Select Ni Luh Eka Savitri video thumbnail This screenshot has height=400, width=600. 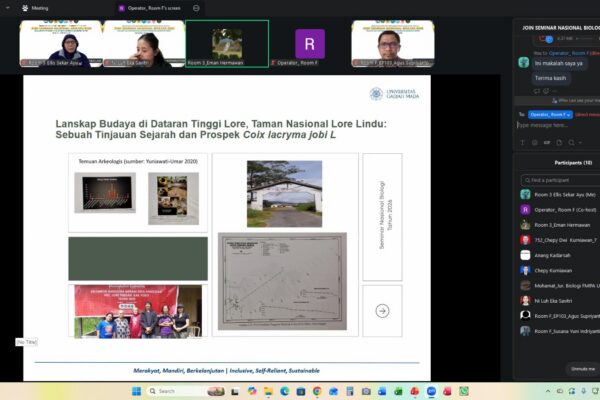point(144,44)
